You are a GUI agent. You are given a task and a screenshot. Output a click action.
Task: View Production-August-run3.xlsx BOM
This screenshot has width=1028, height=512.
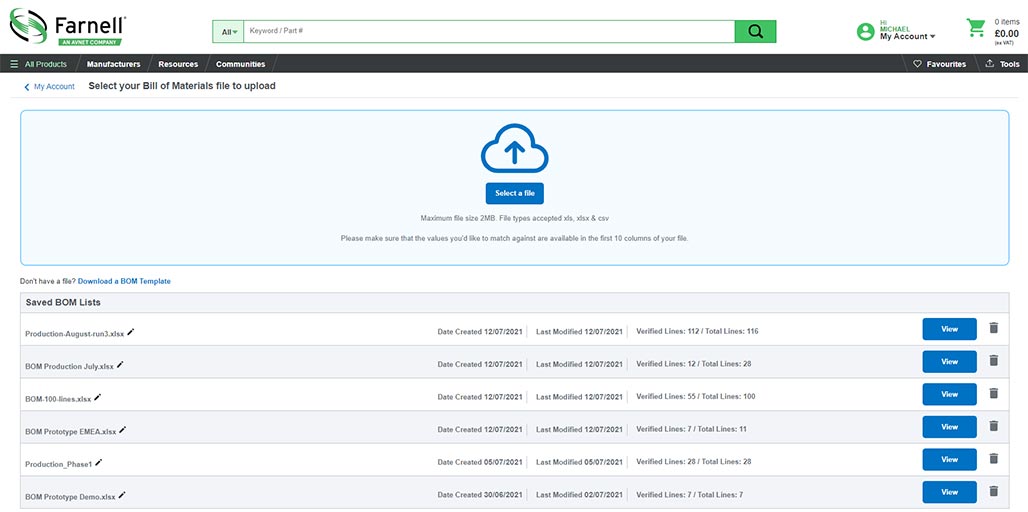click(x=949, y=329)
